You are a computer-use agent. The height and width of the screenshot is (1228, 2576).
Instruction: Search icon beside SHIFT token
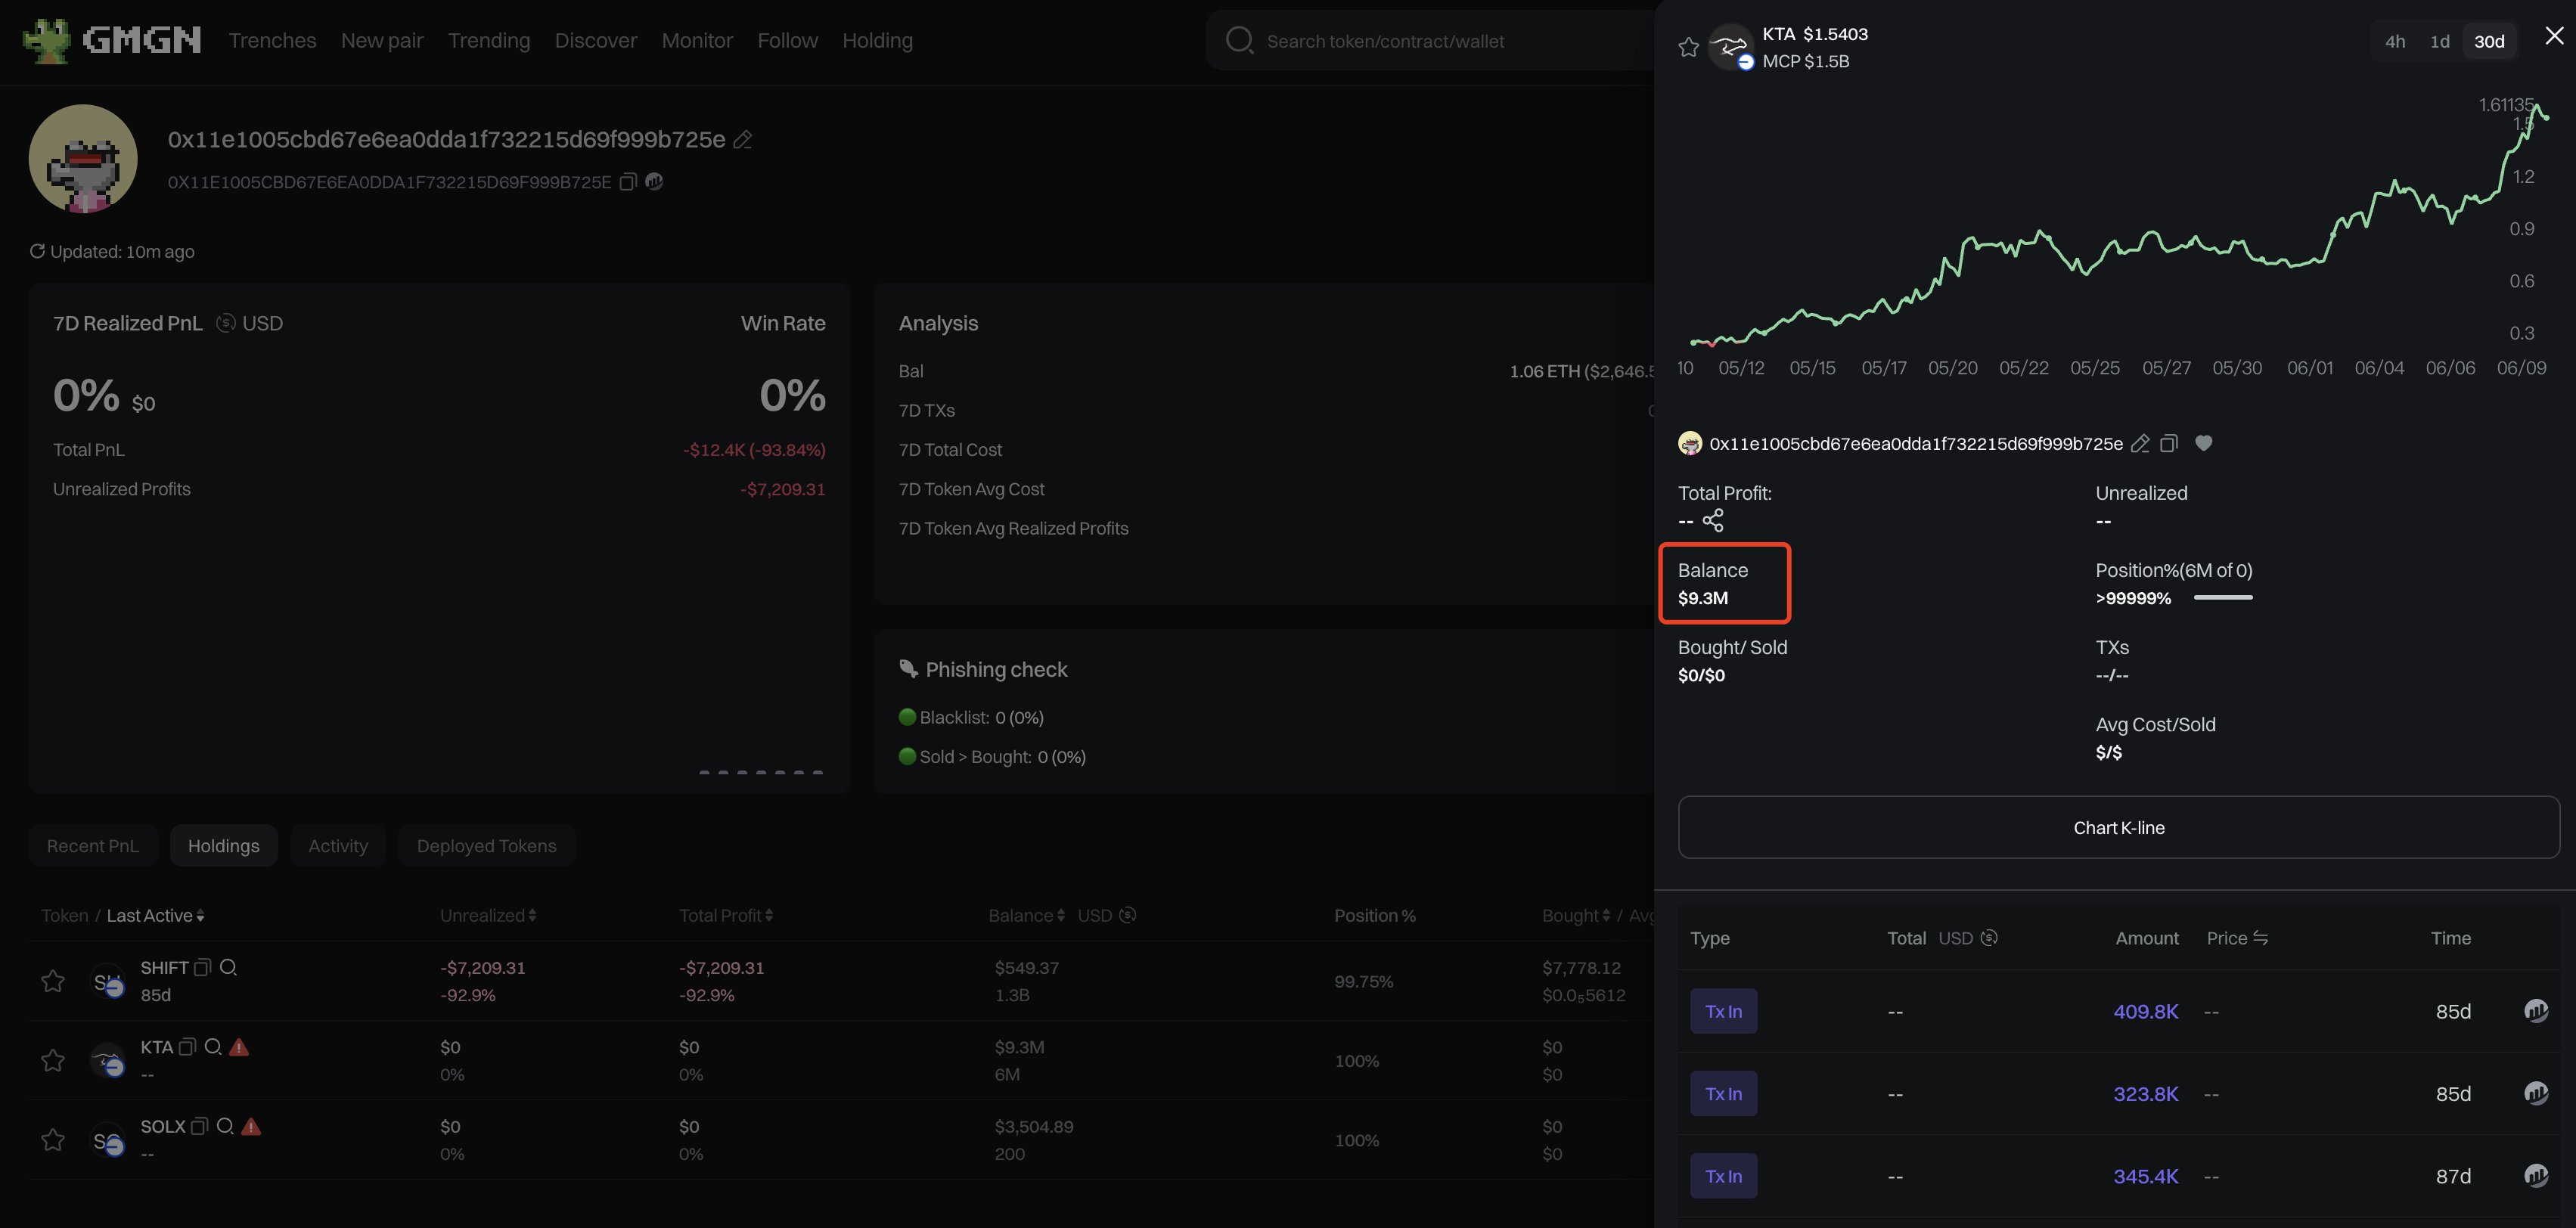[228, 967]
